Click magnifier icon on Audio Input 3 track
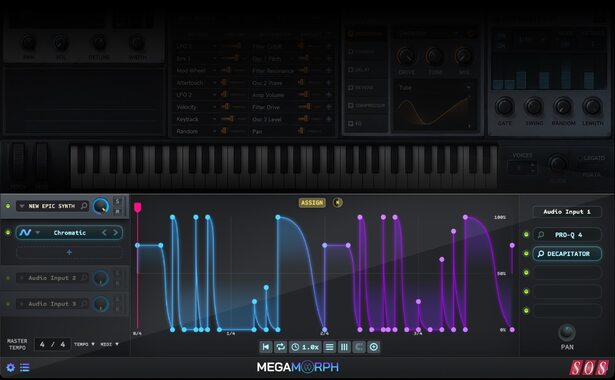The width and height of the screenshot is (615, 380). click(84, 304)
